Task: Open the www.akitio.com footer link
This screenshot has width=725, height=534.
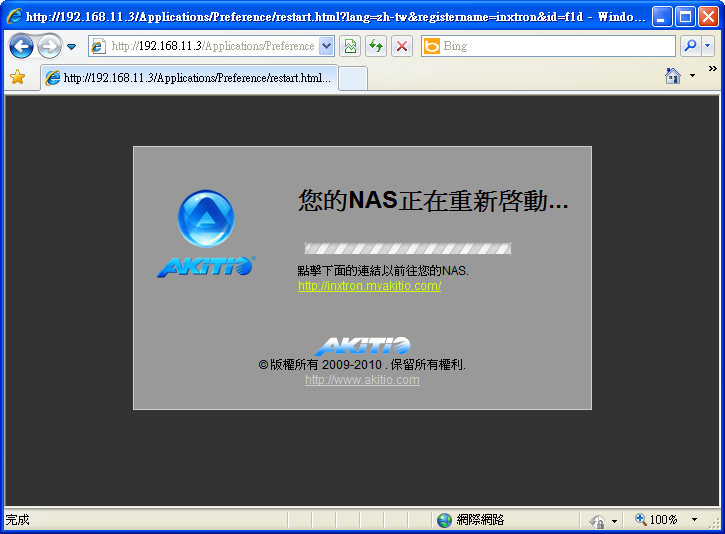Action: (x=362, y=380)
